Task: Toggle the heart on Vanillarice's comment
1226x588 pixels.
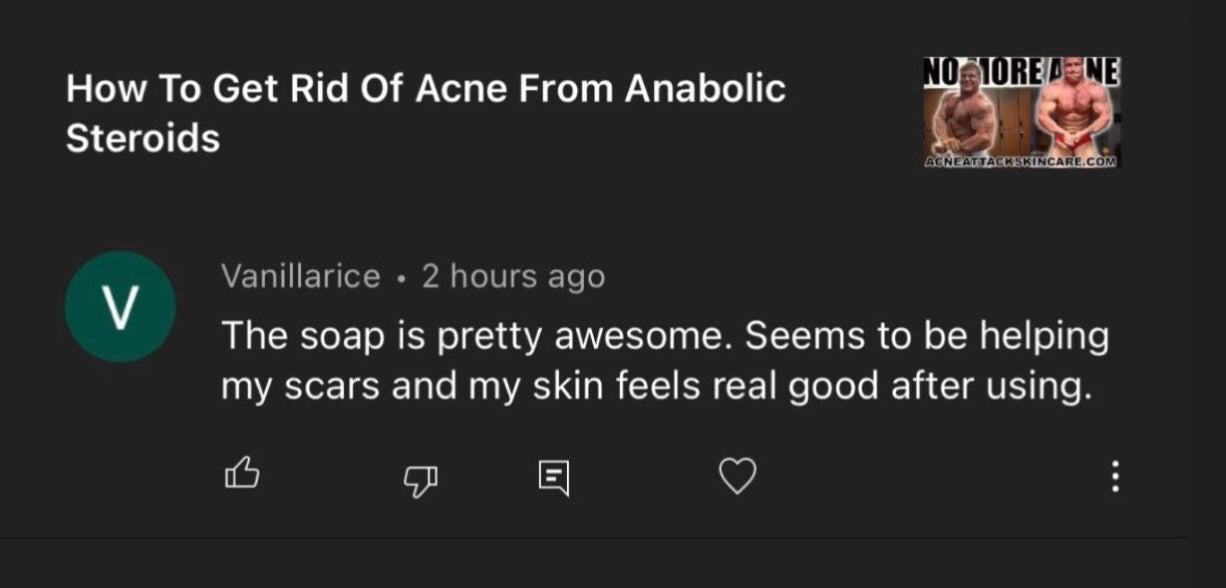Action: [x=738, y=477]
